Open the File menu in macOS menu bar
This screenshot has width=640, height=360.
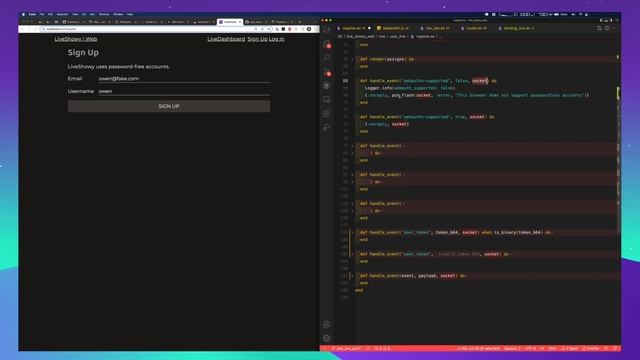click(42, 14)
